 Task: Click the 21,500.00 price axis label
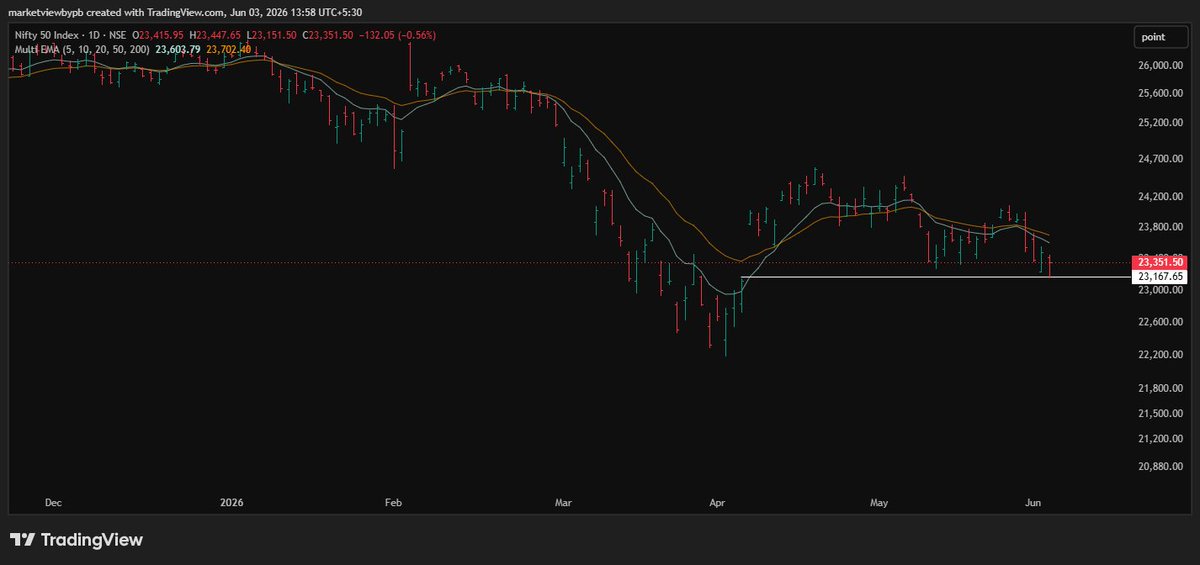1160,413
